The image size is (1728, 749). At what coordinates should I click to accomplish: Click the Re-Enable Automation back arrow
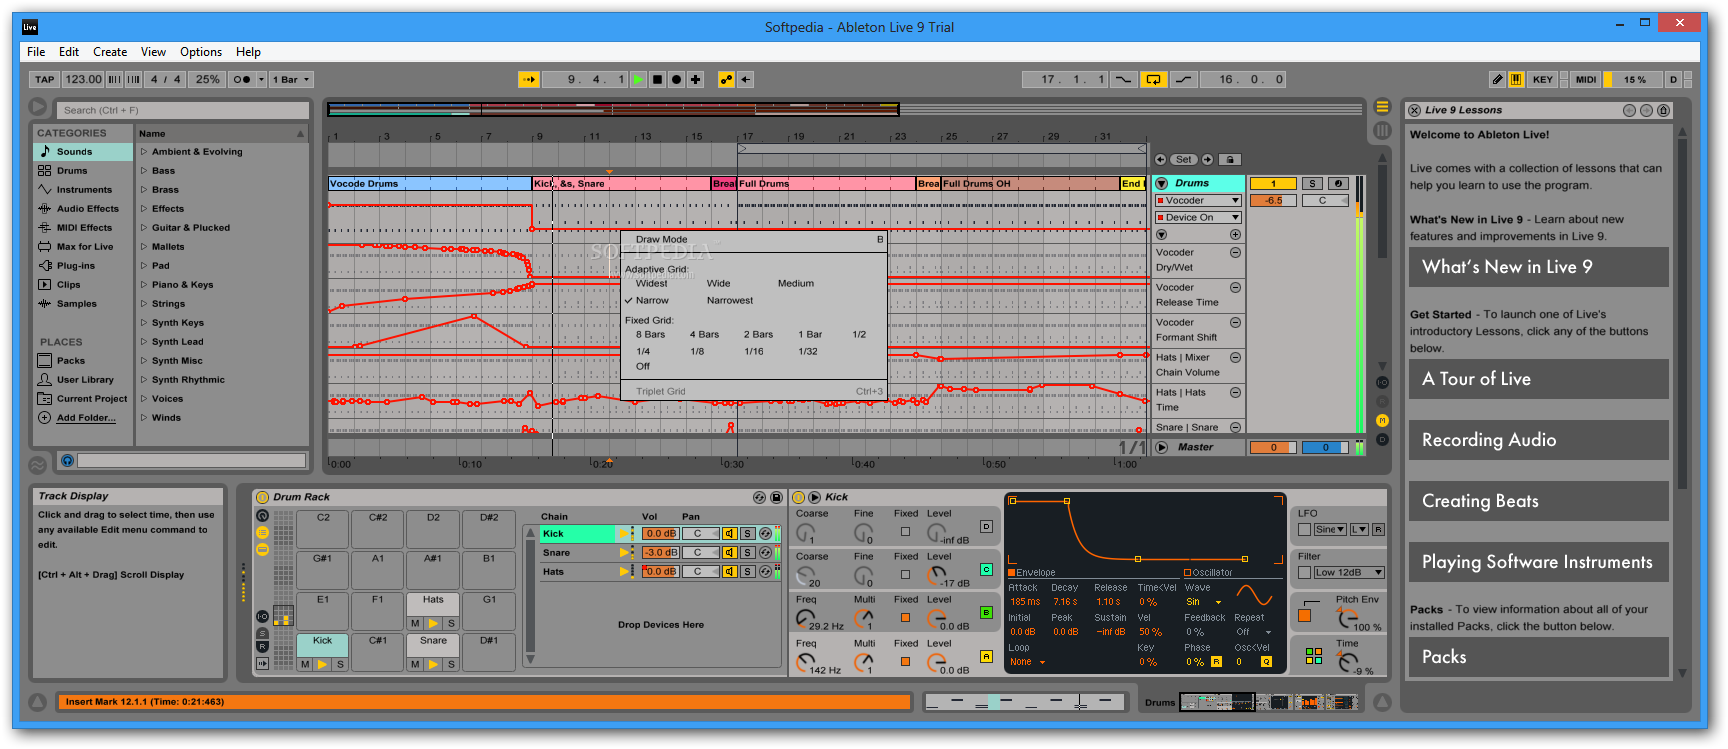pyautogui.click(x=746, y=80)
